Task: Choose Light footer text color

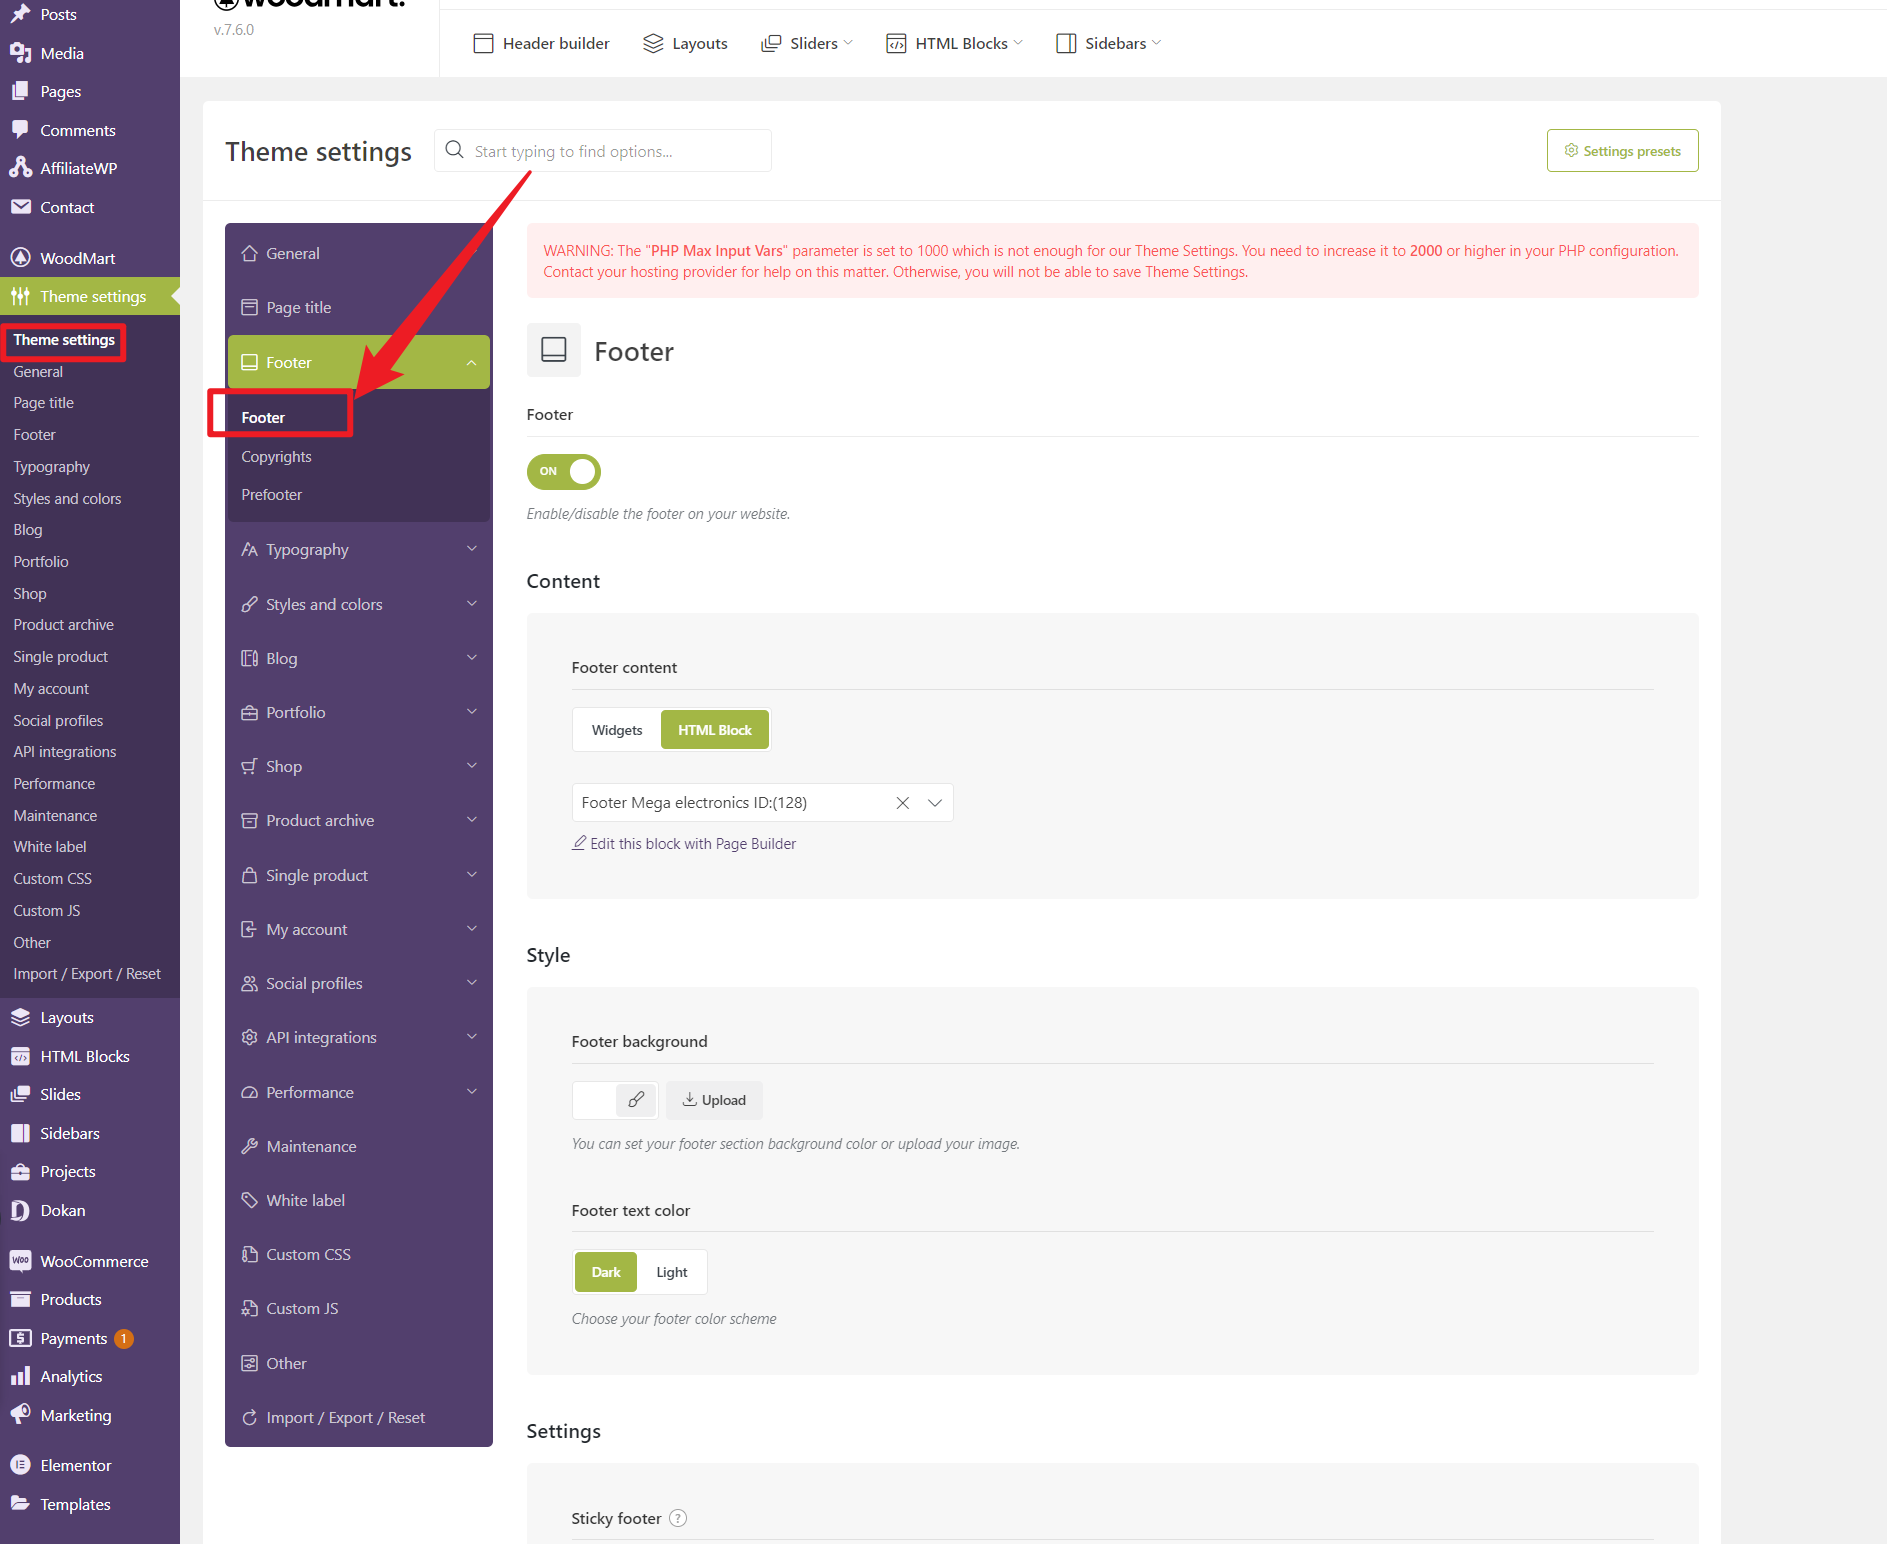Action: pyautogui.click(x=672, y=1272)
